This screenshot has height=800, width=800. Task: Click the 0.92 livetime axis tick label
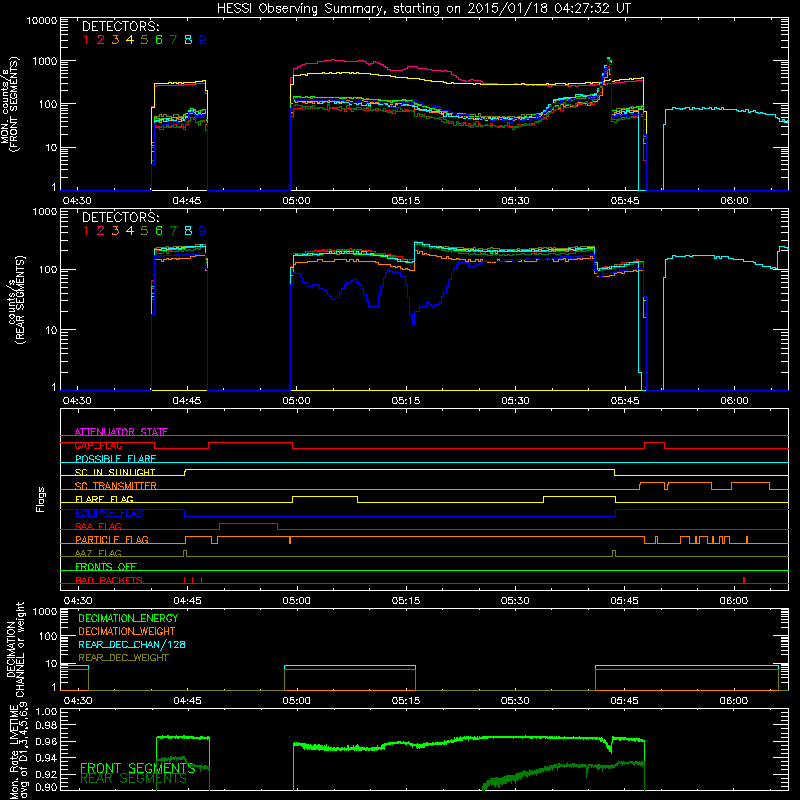pyautogui.click(x=46, y=774)
